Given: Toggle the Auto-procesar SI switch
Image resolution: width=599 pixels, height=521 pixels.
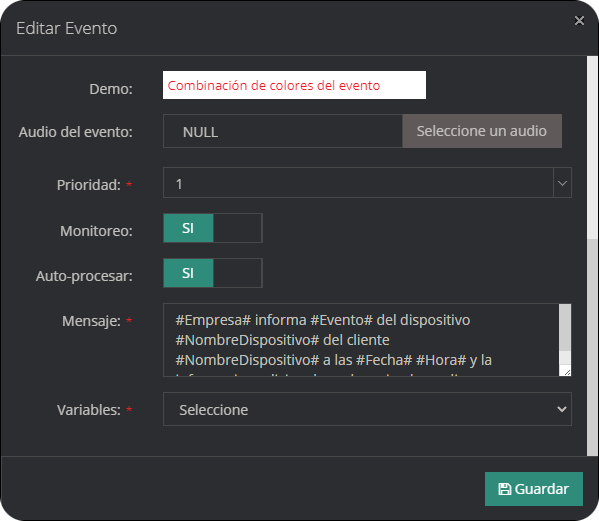Looking at the screenshot, I should [x=213, y=273].
